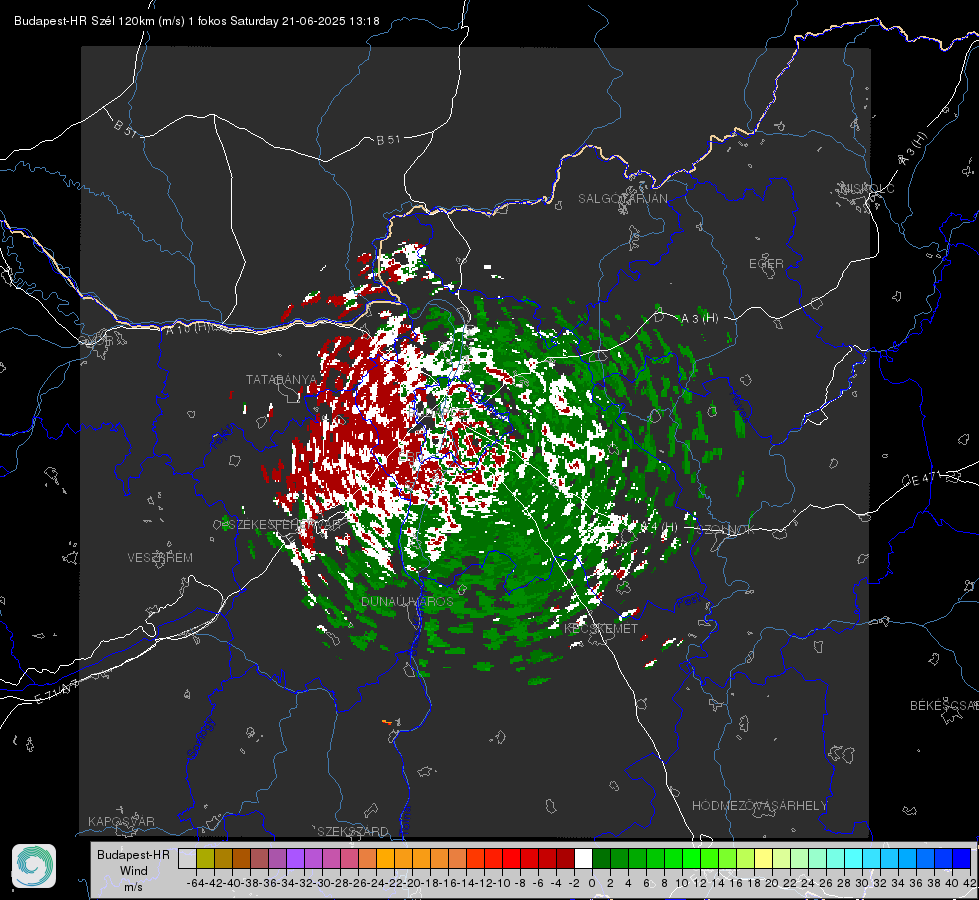The height and width of the screenshot is (900, 979).
Task: Pick the dark green swatch right of 0
Action: click(x=601, y=858)
